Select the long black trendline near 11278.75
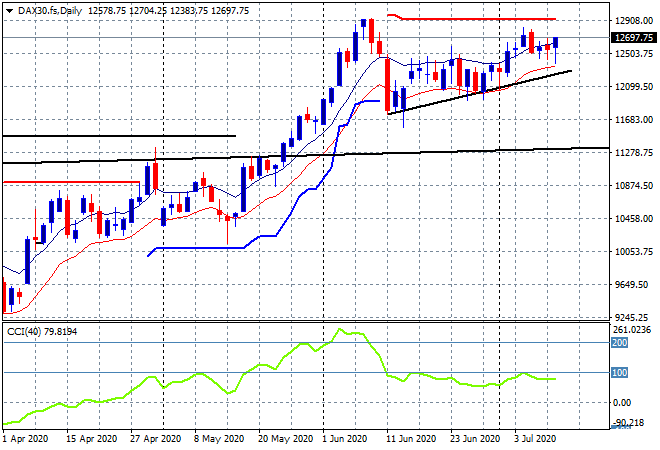Screen dimensions: 660x450 (x=306, y=155)
